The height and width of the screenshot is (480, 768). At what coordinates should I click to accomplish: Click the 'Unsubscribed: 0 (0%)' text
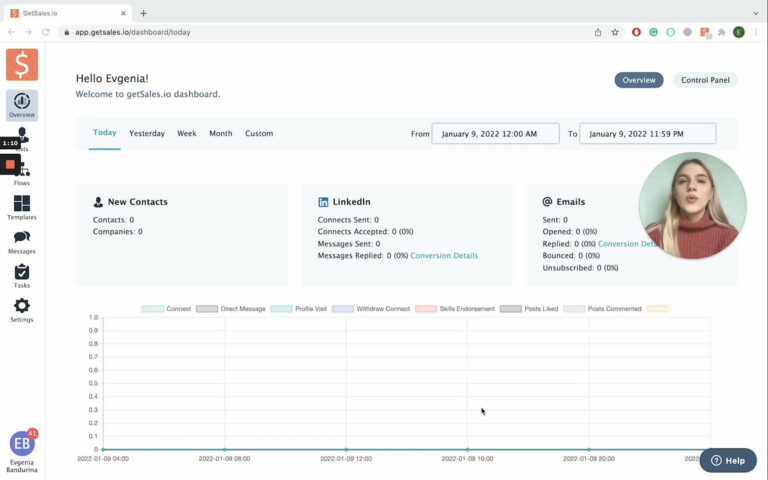tap(580, 268)
